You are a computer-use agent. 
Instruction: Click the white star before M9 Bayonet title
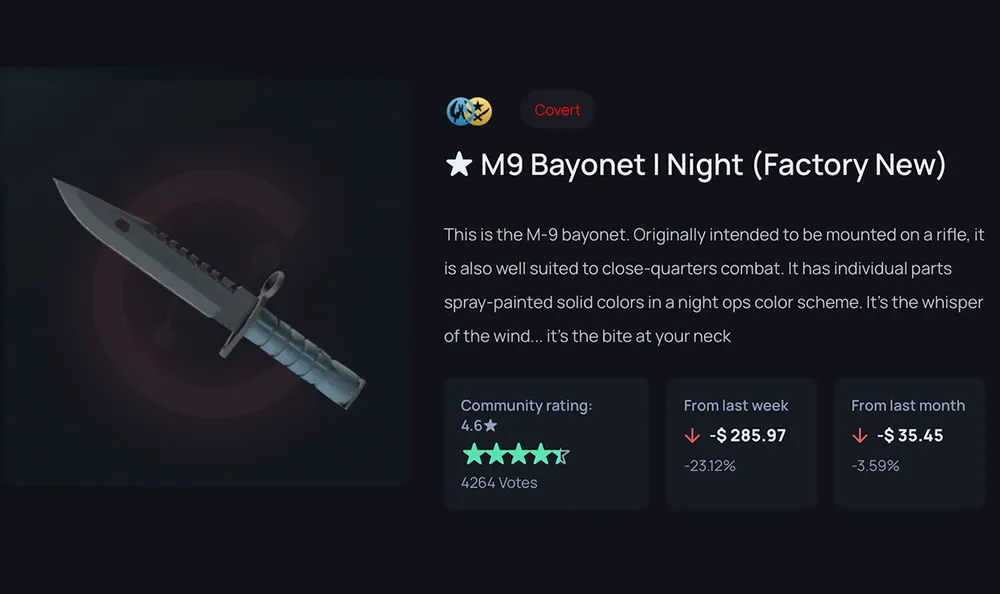(459, 165)
